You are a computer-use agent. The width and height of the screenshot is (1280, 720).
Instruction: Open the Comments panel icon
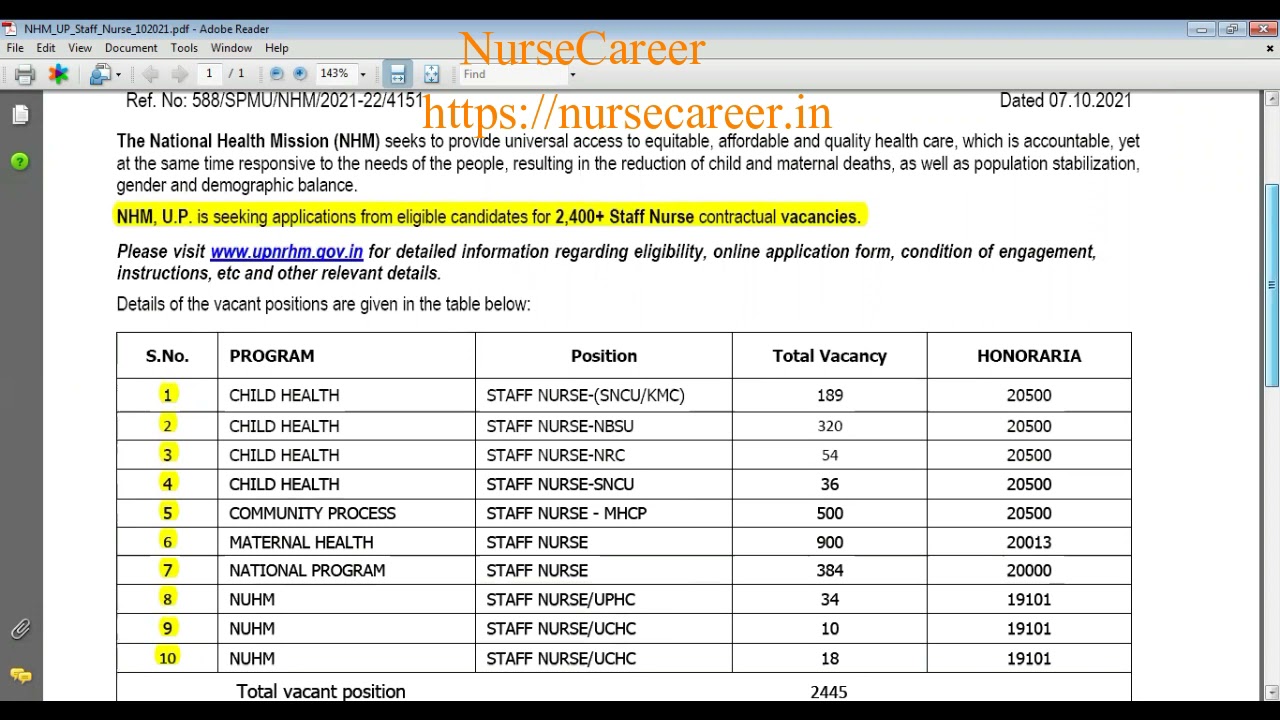pos(20,676)
